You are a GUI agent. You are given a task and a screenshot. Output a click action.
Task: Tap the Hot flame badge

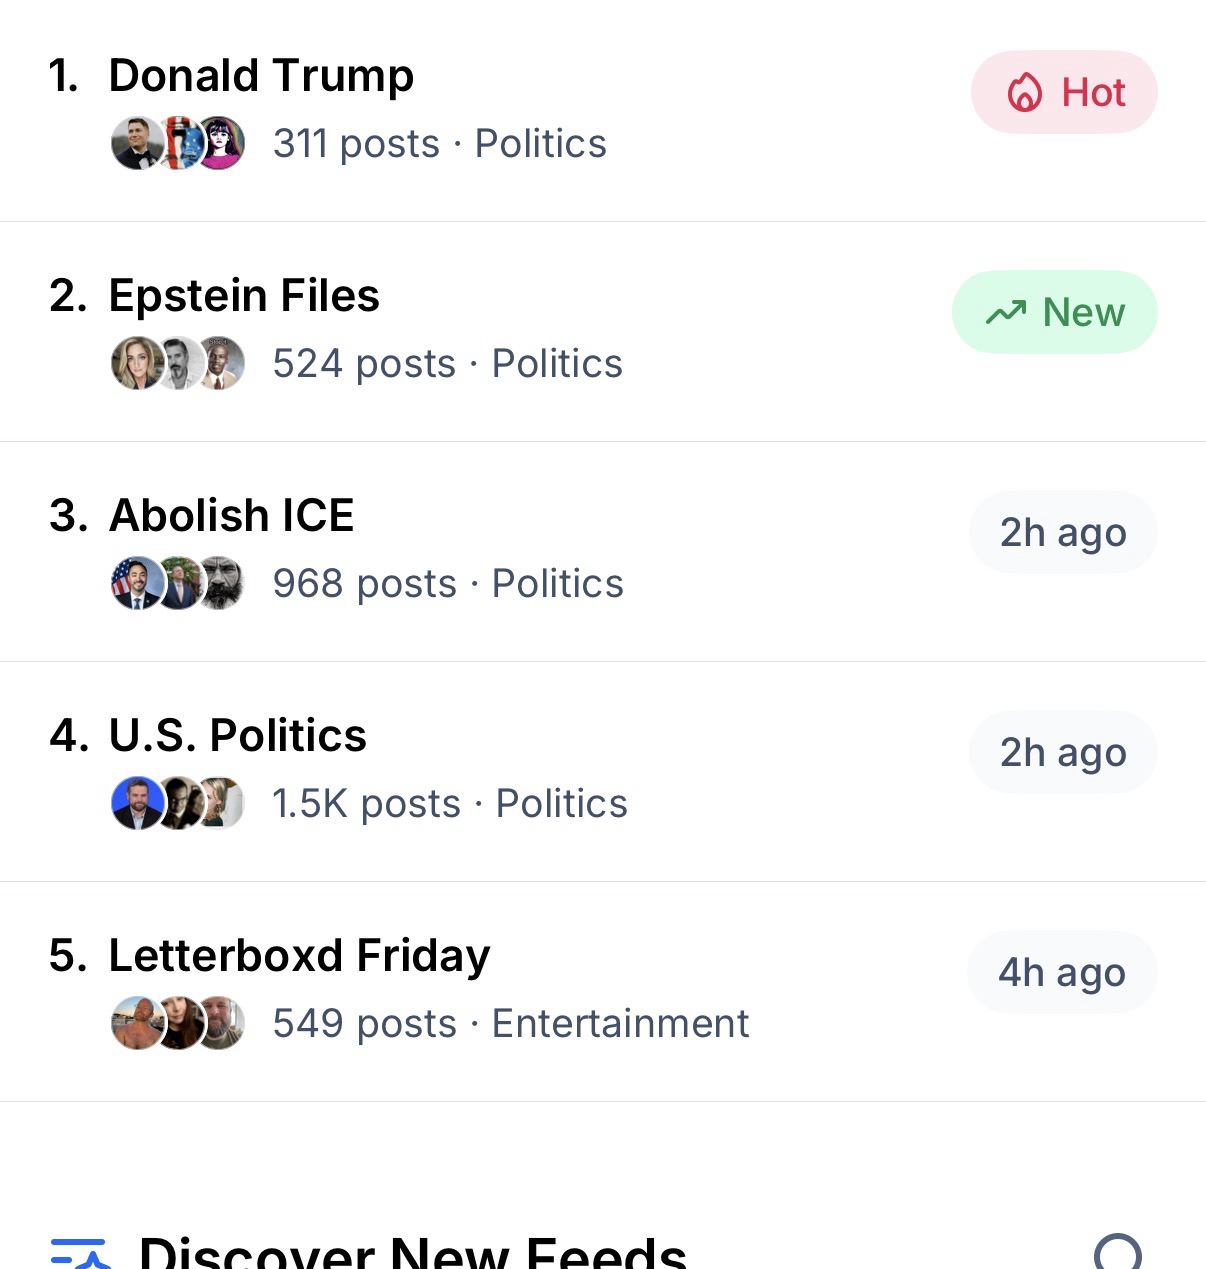pos(1064,93)
